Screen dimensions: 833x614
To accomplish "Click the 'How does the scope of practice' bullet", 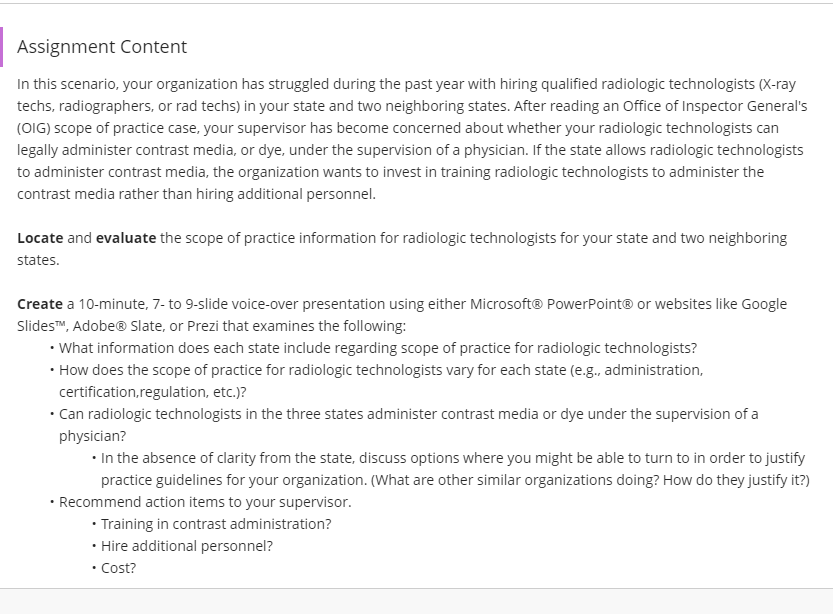I will pos(381,381).
